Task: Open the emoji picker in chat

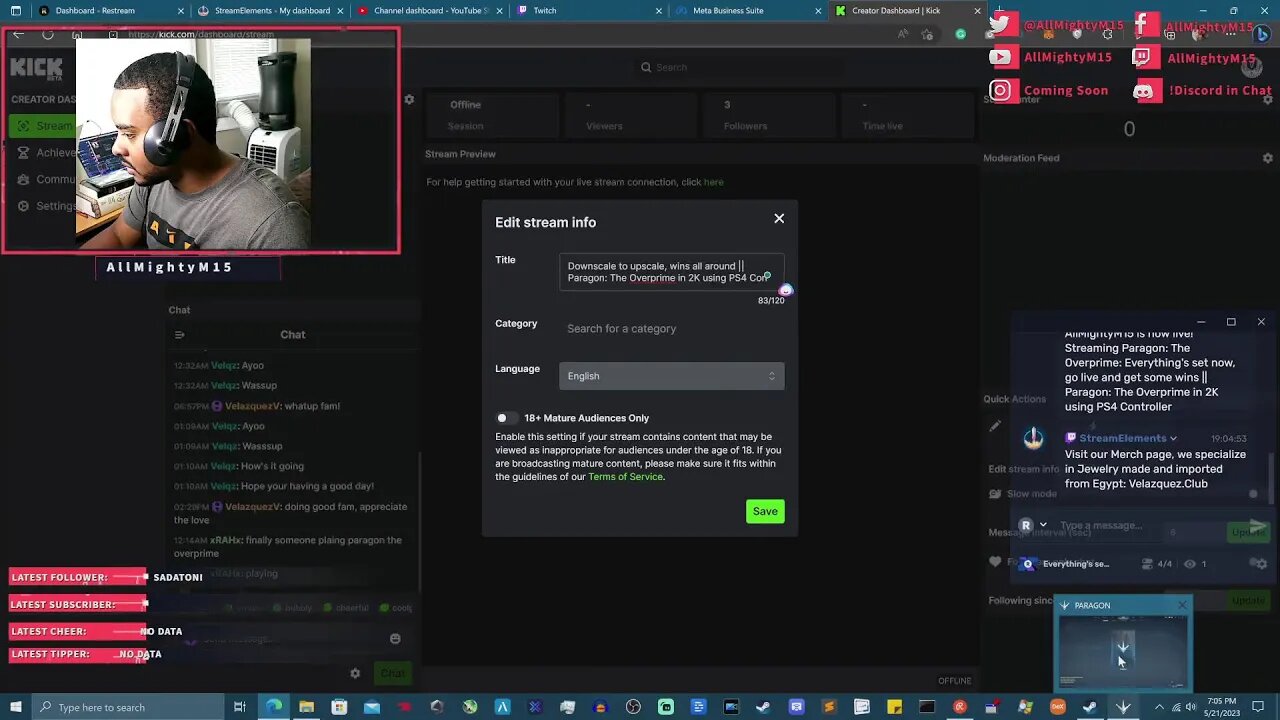Action: pyautogui.click(x=395, y=639)
